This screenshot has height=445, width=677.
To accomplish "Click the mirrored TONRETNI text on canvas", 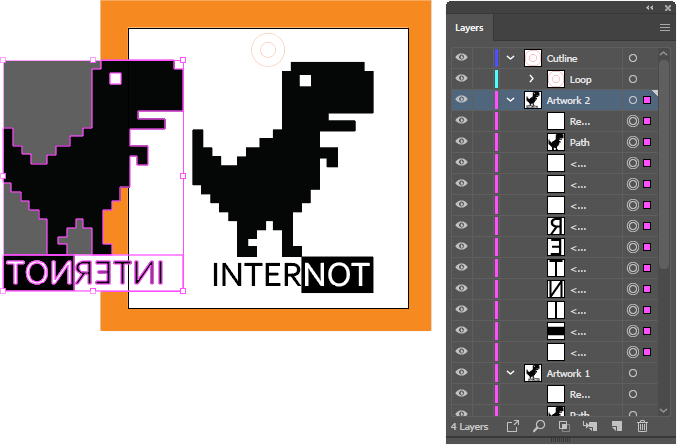I will pyautogui.click(x=85, y=273).
